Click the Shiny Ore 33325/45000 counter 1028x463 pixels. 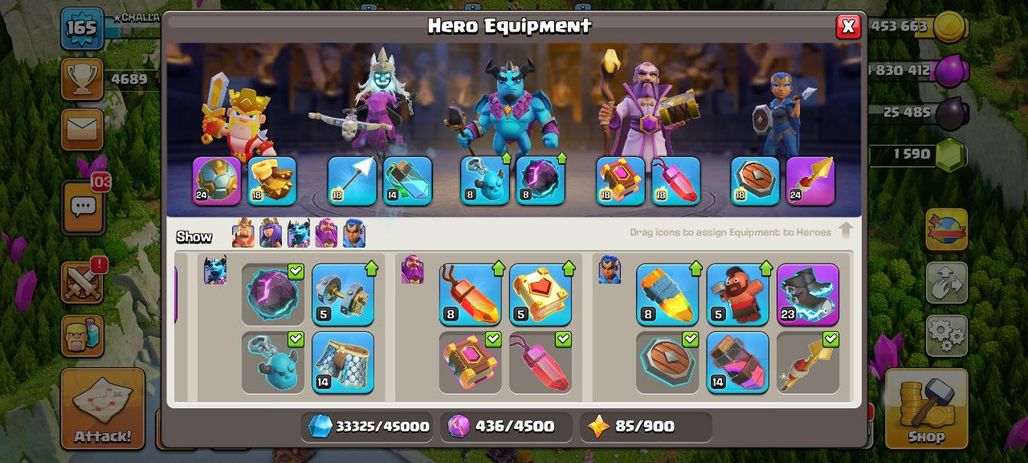(368, 426)
